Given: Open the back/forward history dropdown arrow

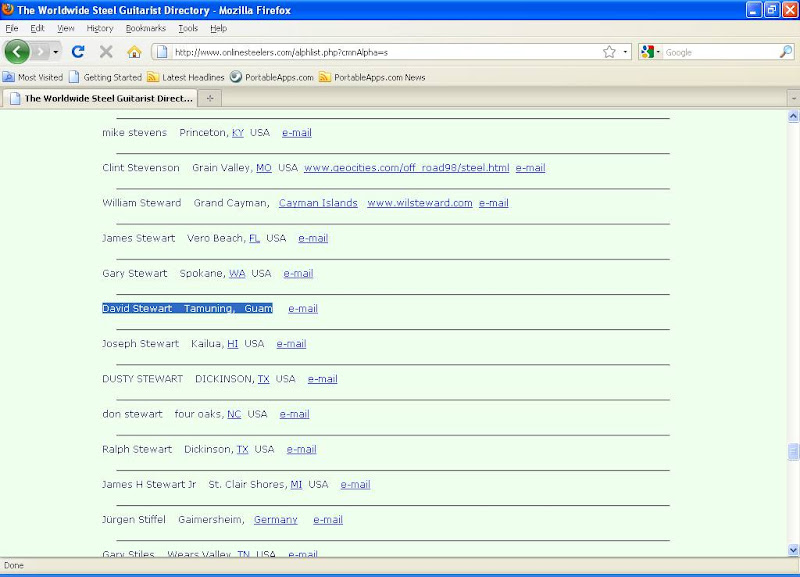Looking at the screenshot, I should point(56,52).
